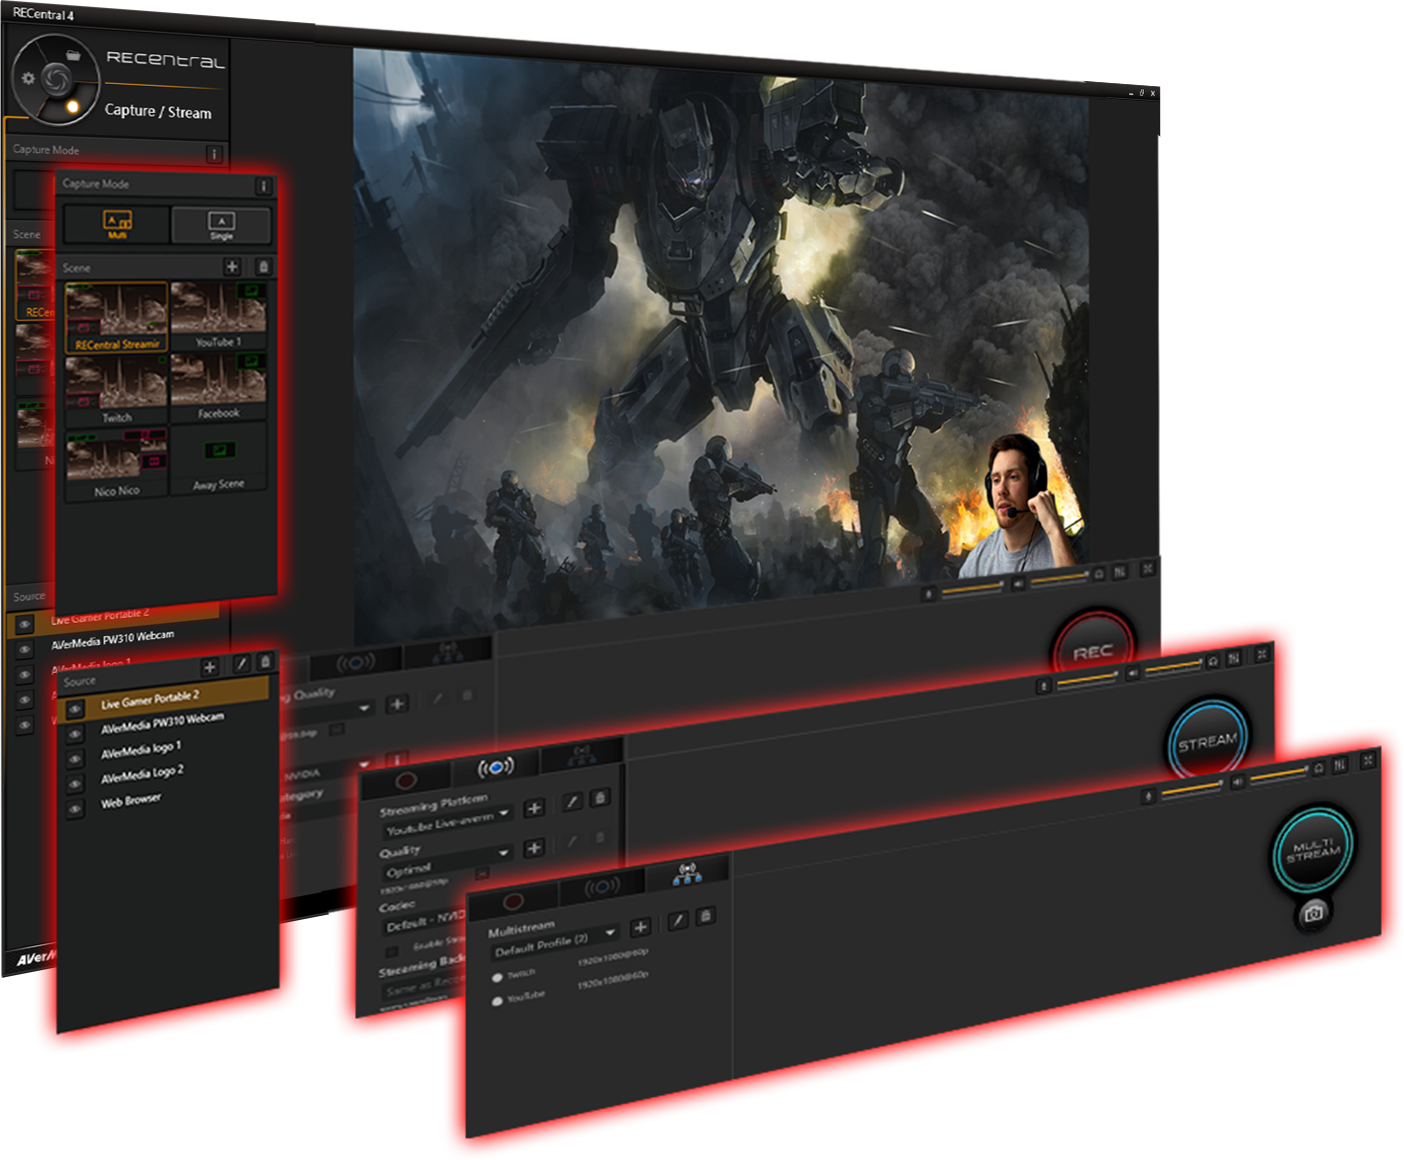Toggle the eye icon for AVerMedia logo 1
The height and width of the screenshot is (1160, 1404).
pyautogui.click(x=75, y=760)
